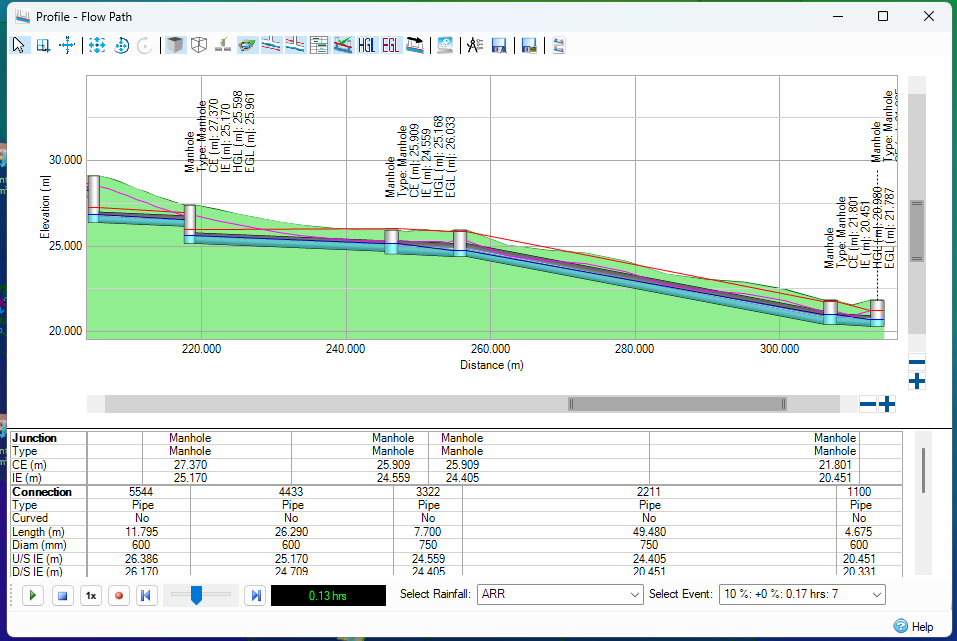Open the tabular results view icon
Image resolution: width=957 pixels, height=641 pixels.
point(319,44)
